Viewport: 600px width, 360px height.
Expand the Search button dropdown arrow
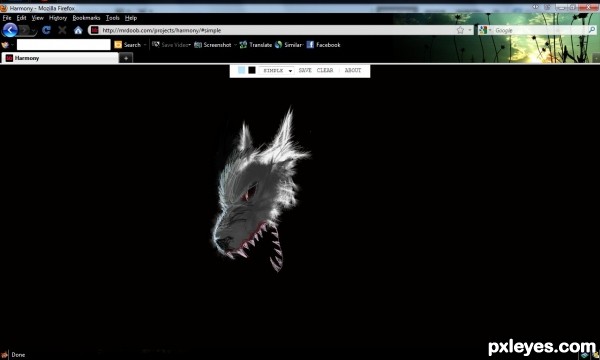point(145,45)
